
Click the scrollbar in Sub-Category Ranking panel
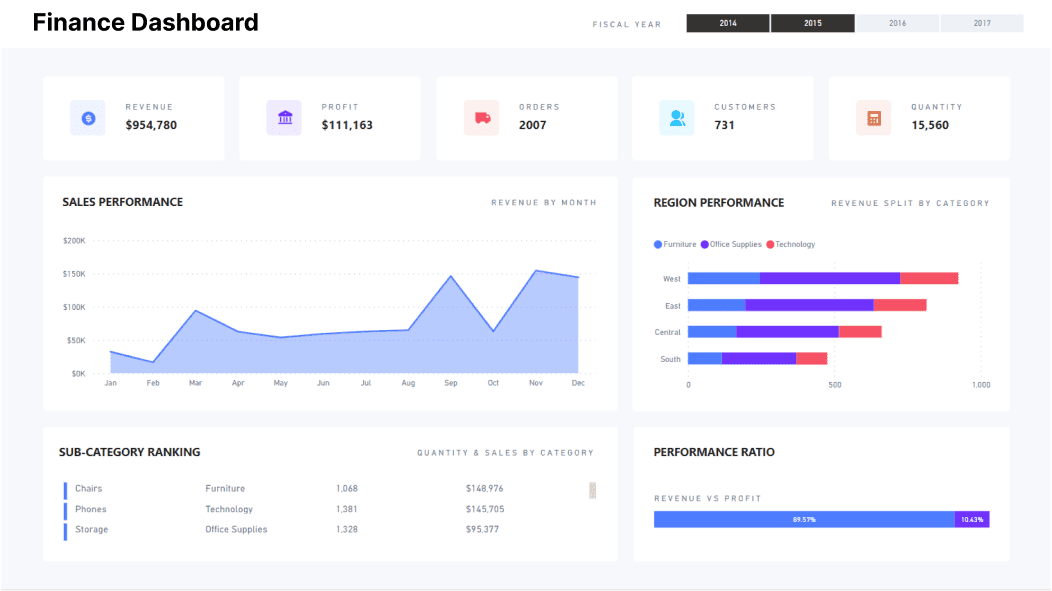[591, 489]
